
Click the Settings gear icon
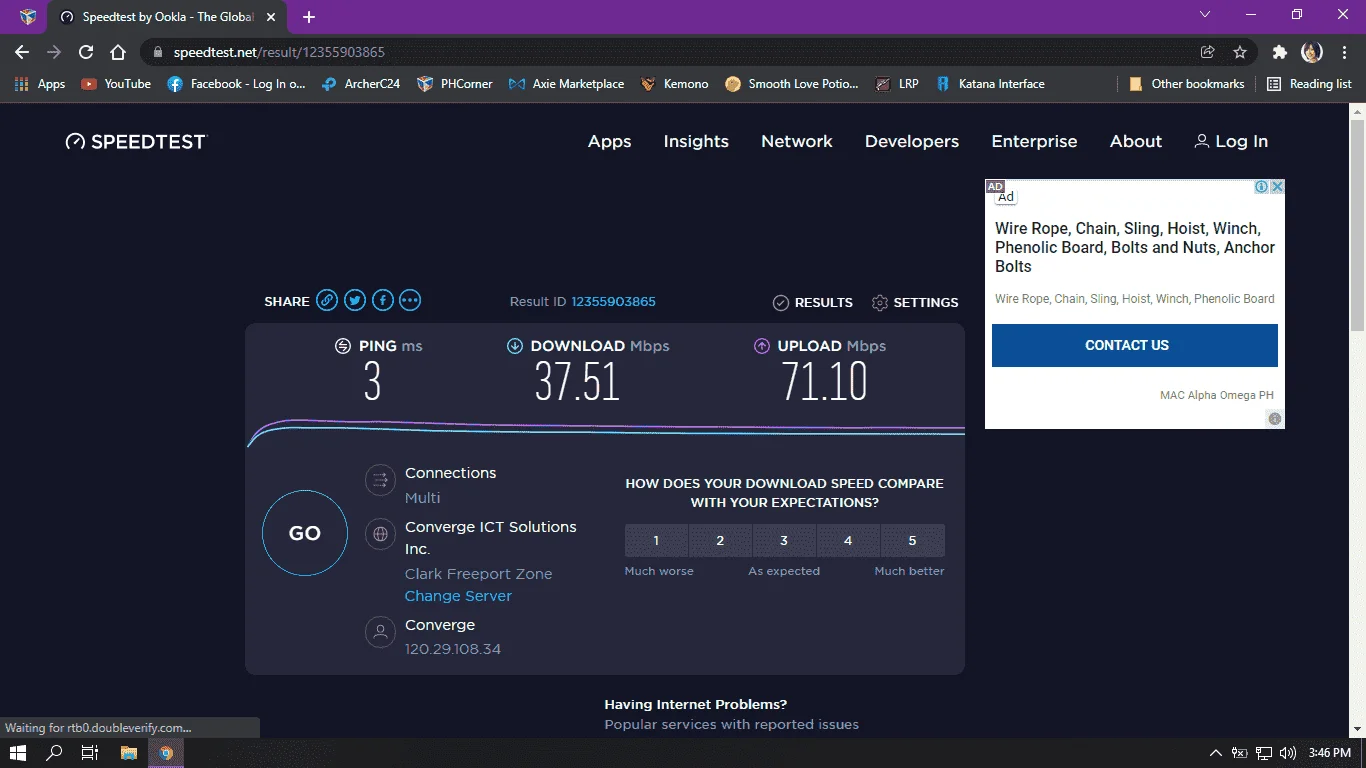point(880,302)
